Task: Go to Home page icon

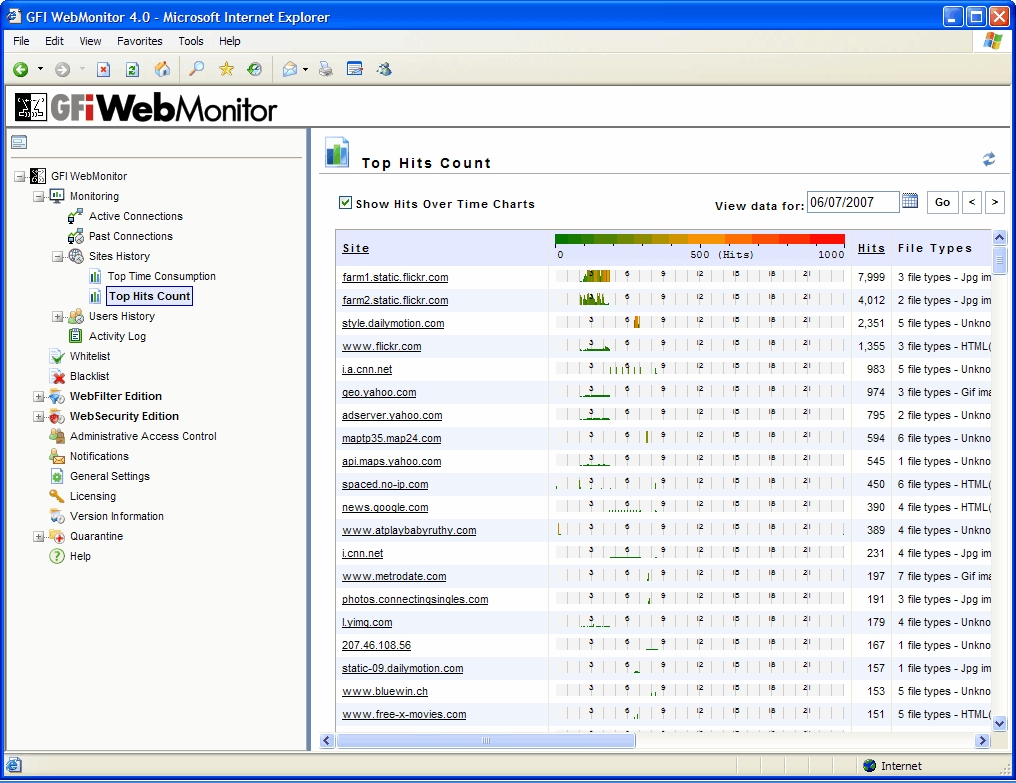Action: point(163,69)
